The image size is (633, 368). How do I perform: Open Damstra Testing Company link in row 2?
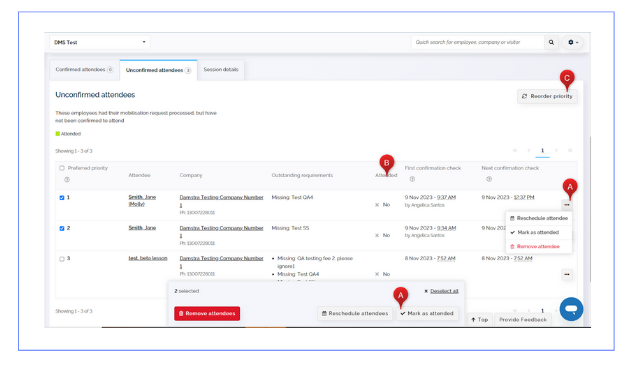221,232
